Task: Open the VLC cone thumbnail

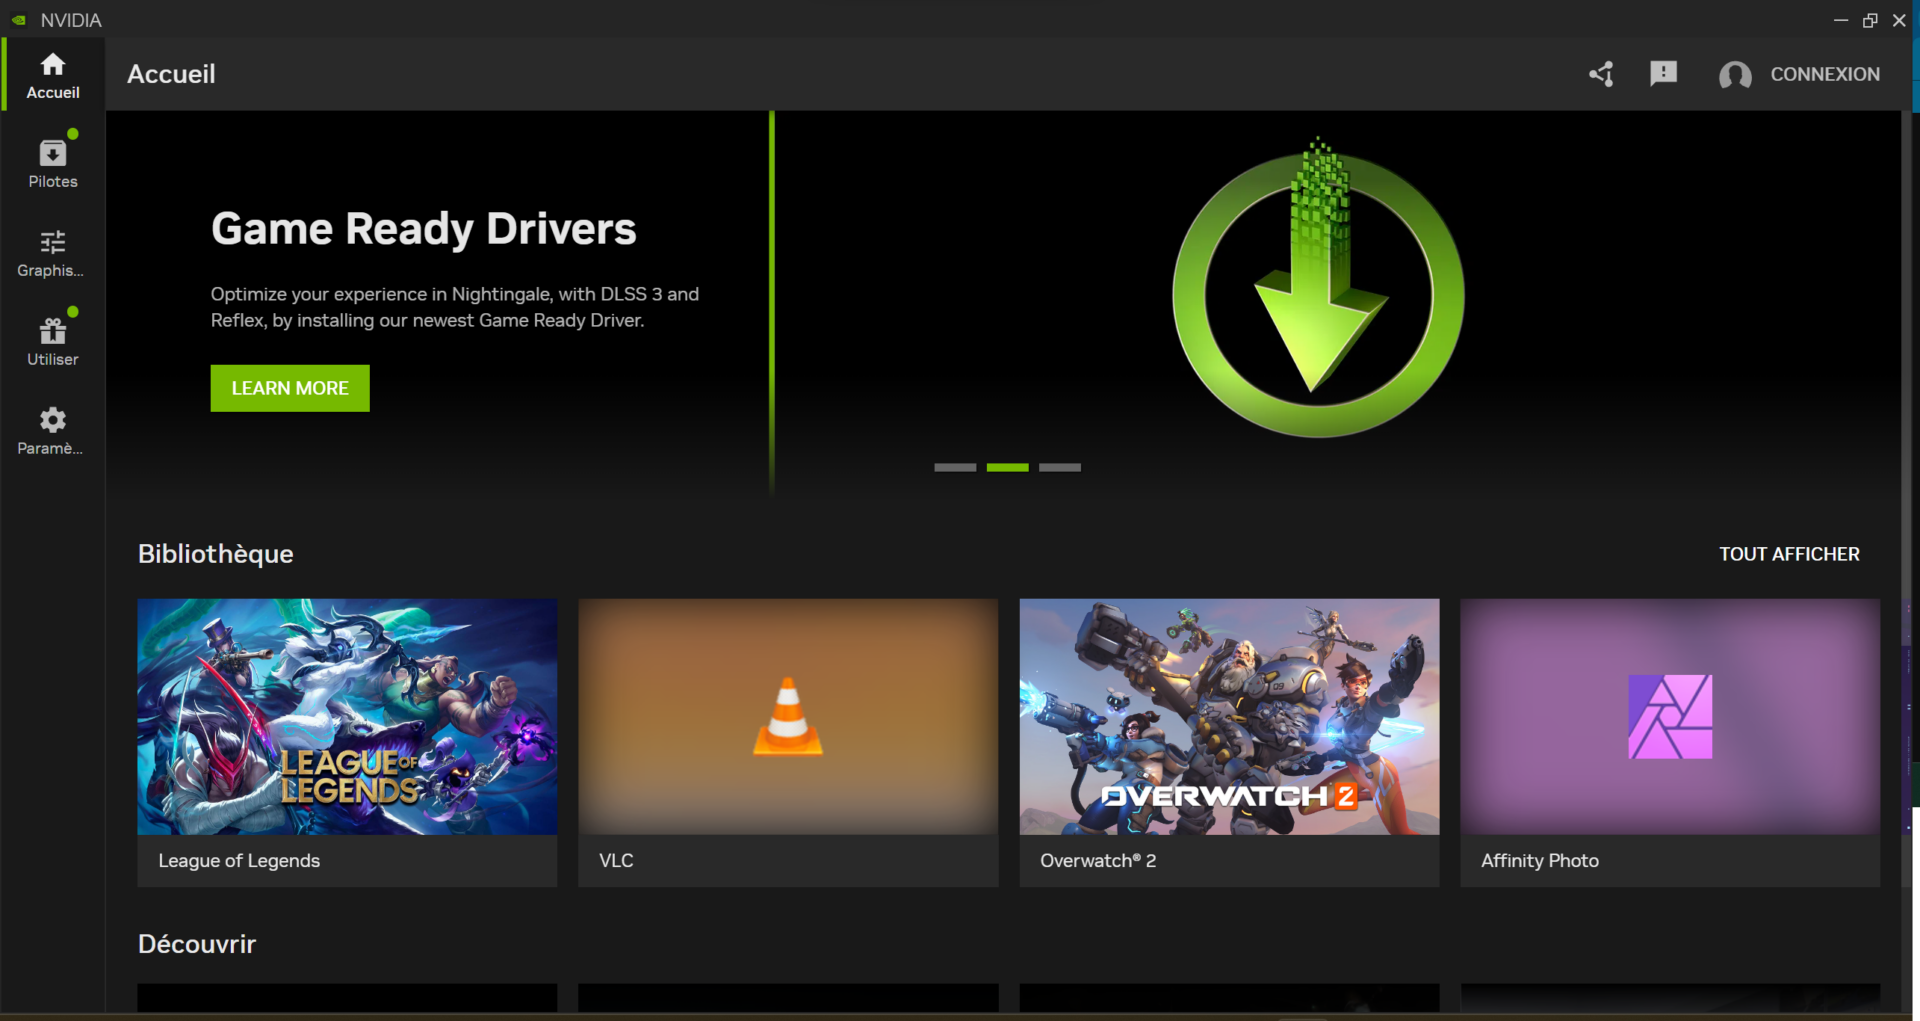Action: click(x=788, y=716)
